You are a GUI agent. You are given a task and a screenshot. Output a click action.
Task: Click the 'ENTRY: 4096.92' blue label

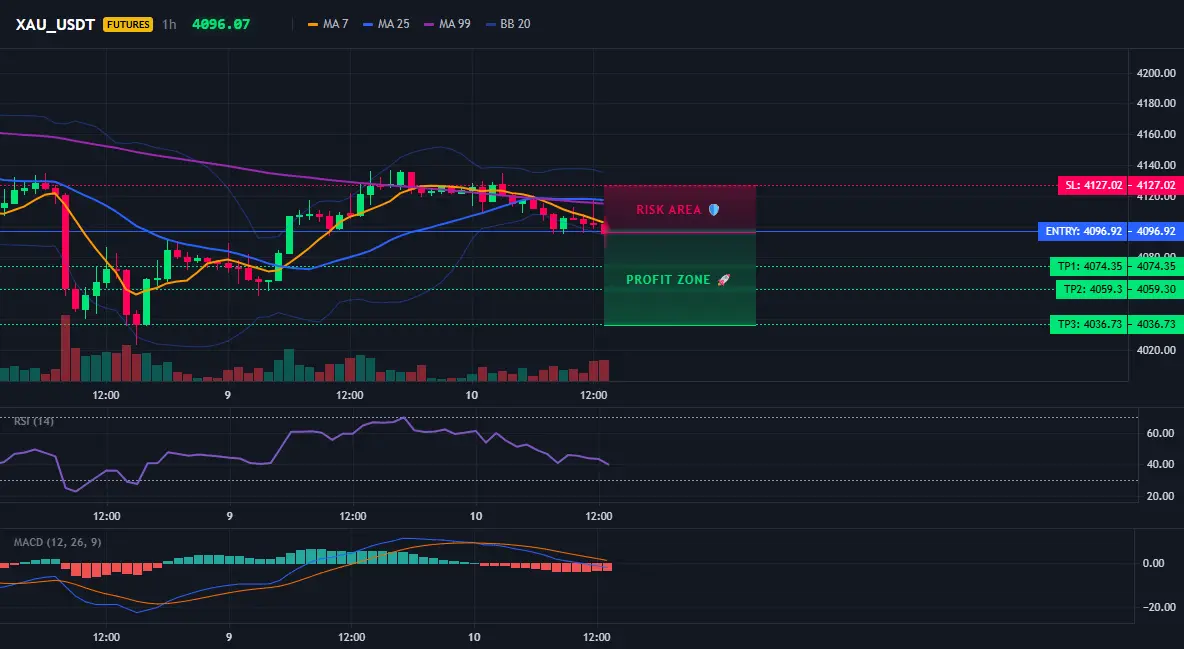pyautogui.click(x=1083, y=231)
